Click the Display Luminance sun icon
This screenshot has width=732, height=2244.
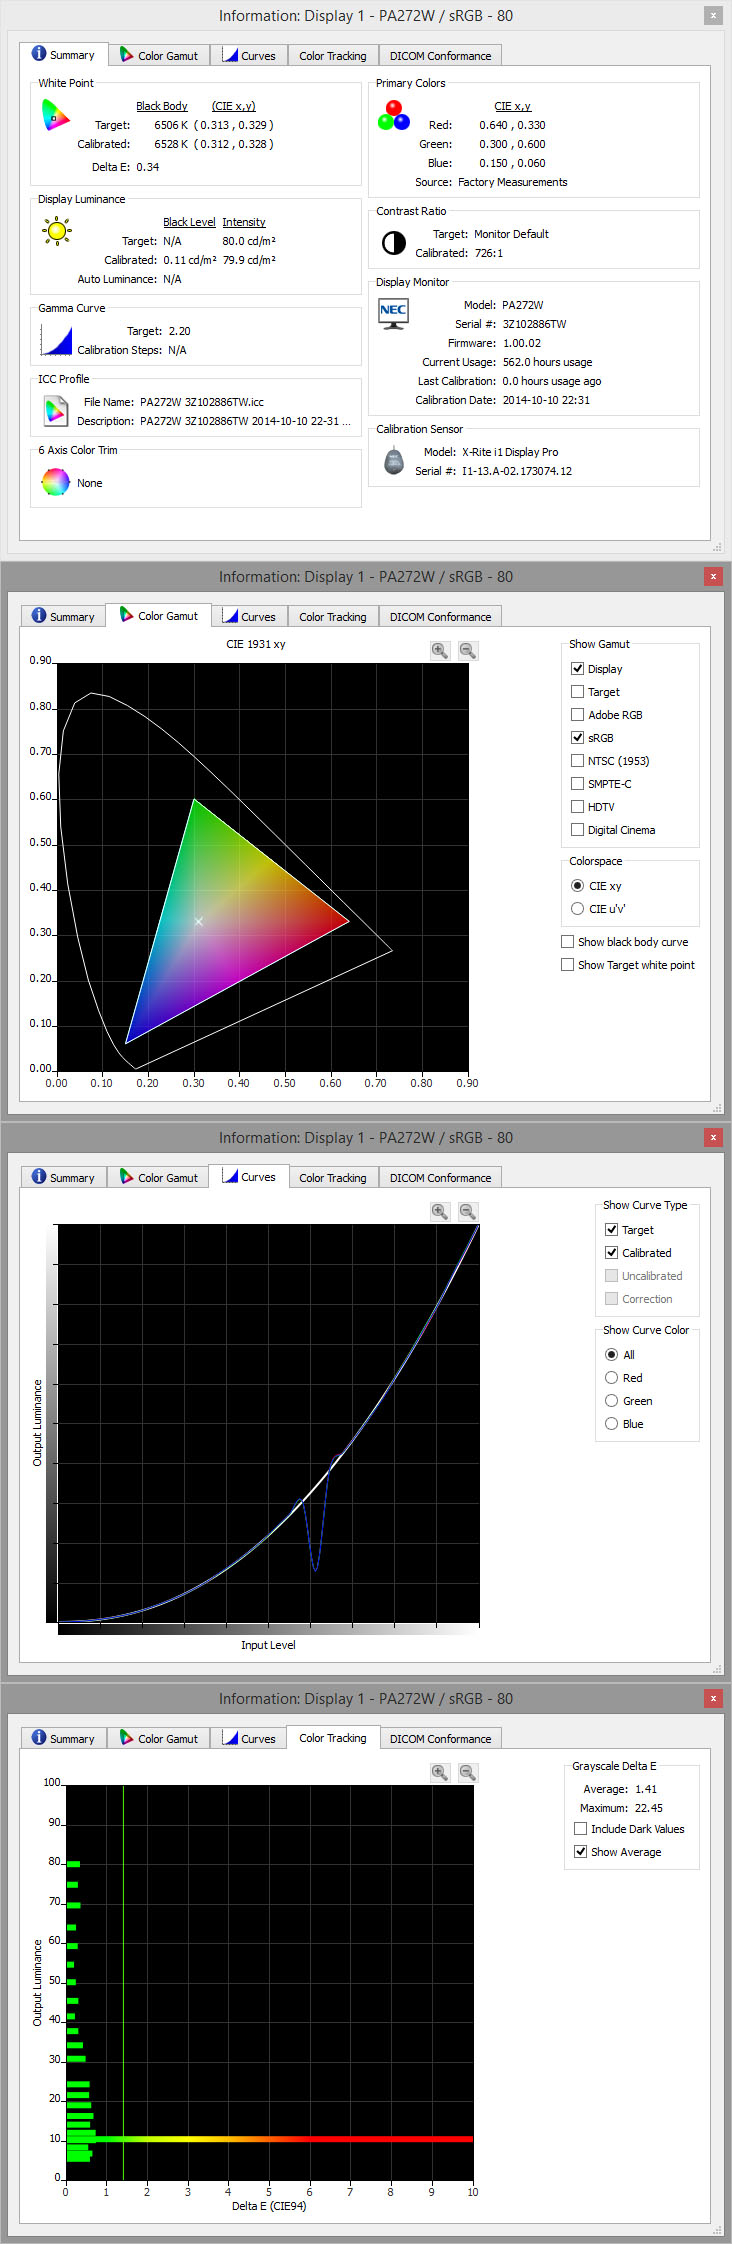(x=57, y=232)
